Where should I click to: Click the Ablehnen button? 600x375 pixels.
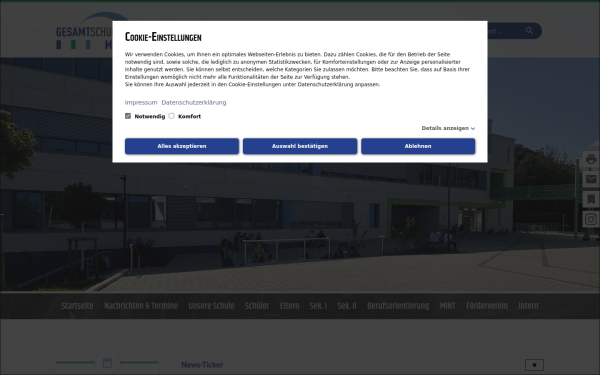(418, 146)
